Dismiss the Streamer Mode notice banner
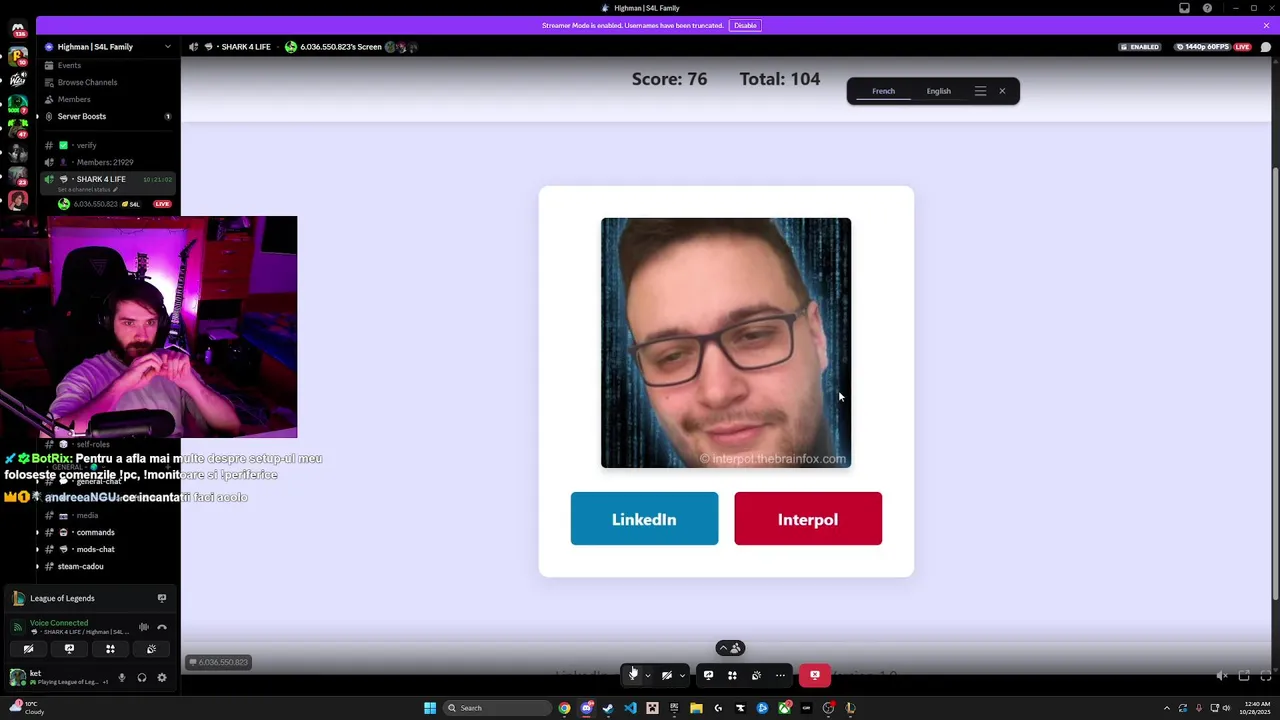Image resolution: width=1280 pixels, height=720 pixels. [1266, 25]
